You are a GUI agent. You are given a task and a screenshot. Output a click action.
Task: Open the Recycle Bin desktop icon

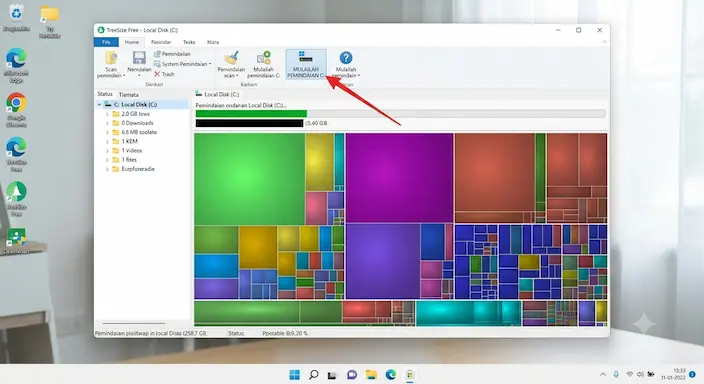point(16,18)
